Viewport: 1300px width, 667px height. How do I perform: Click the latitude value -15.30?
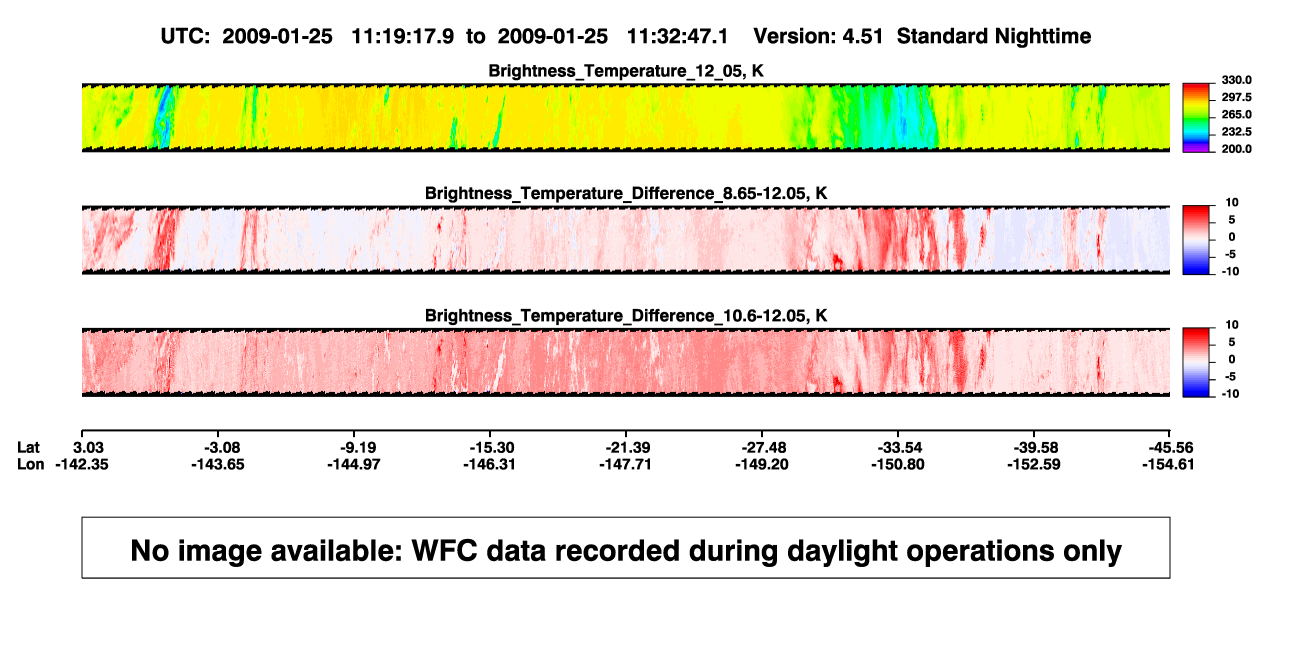pos(490,447)
